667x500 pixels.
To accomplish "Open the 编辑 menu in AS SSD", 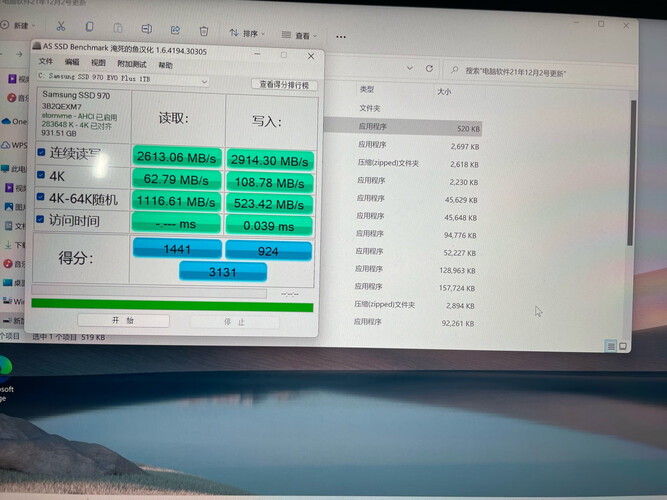I will coord(72,62).
